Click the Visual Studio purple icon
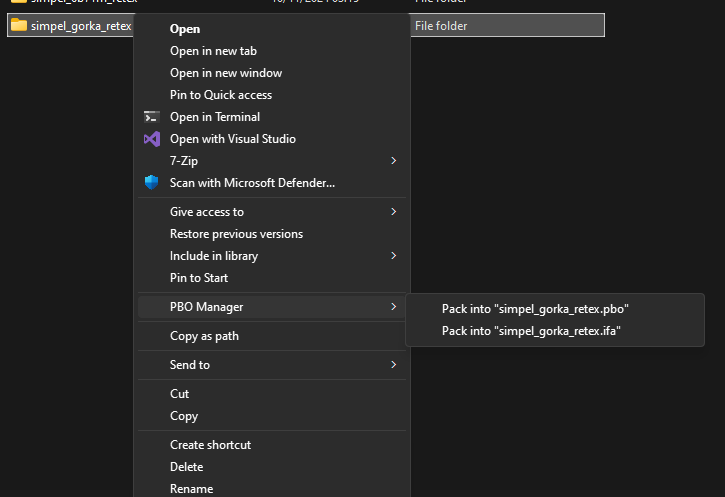The image size is (725, 497). (x=152, y=139)
